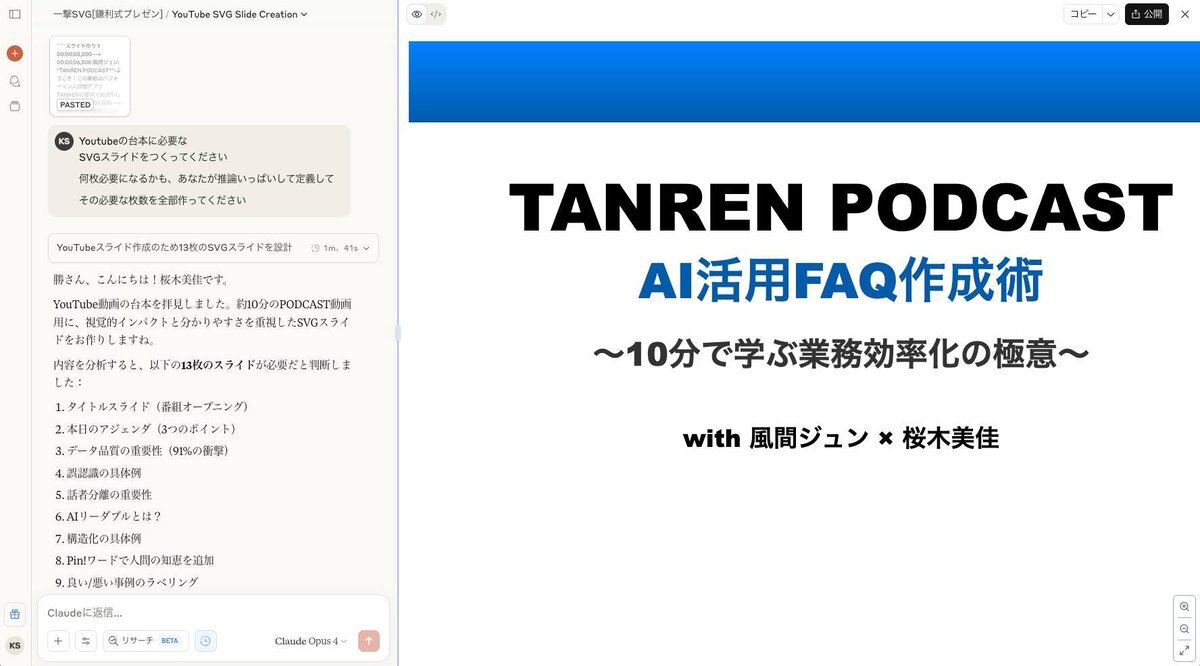The height and width of the screenshot is (666, 1200).
Task: Open the arrow next to コピー
Action: click(x=1111, y=14)
